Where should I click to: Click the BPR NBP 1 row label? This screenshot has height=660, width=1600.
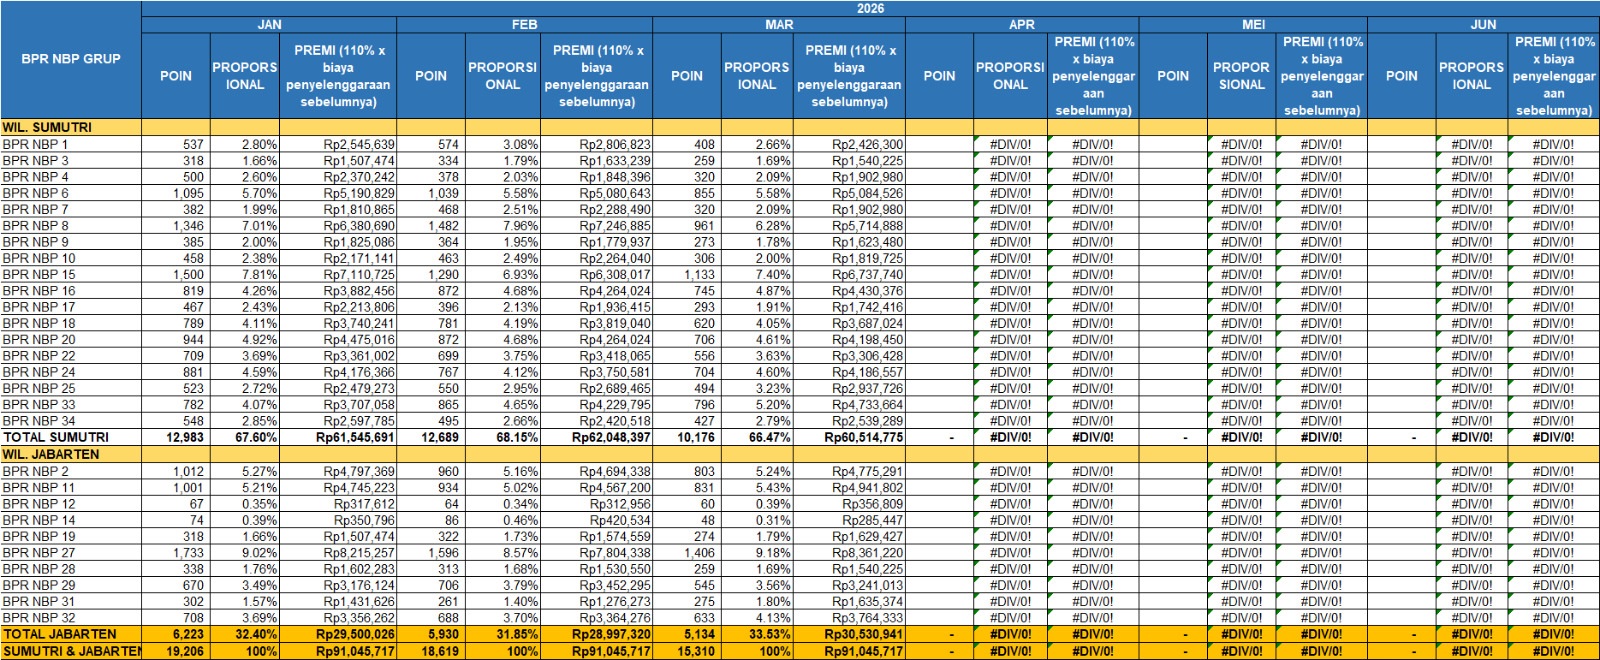pos(36,144)
